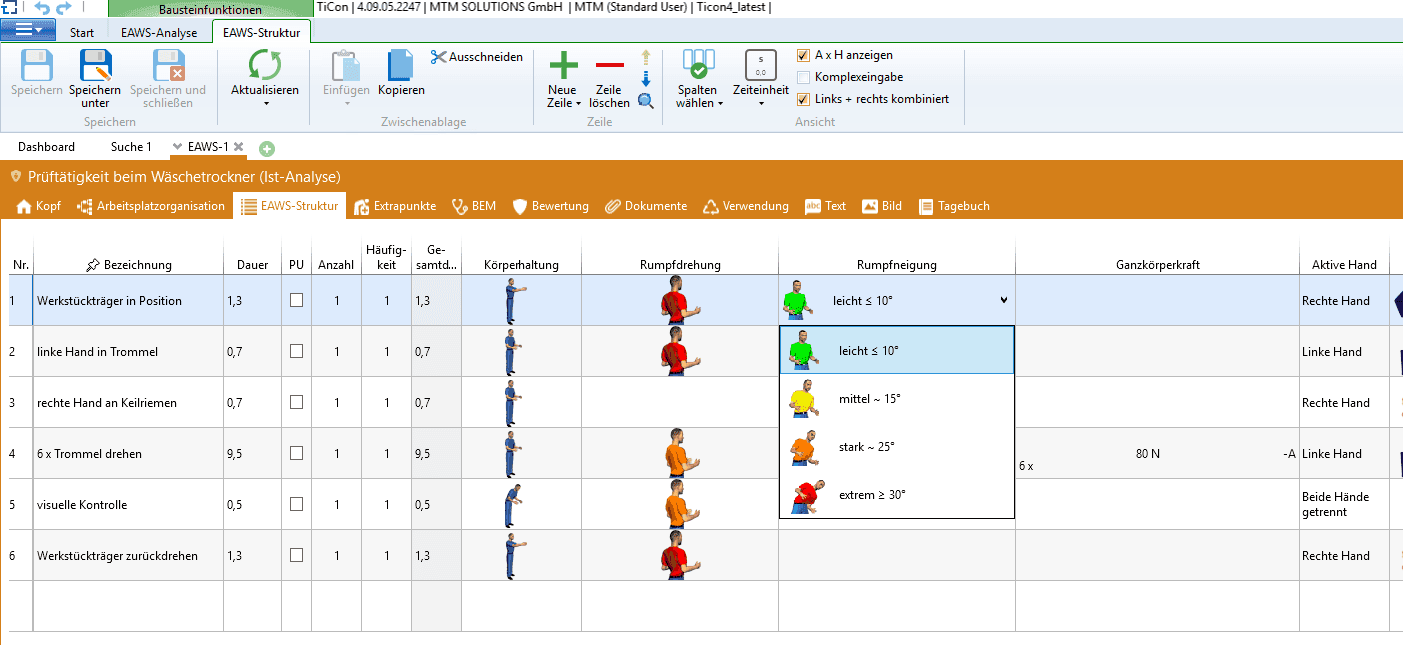Click the Speichern unter save icon
1403x645 pixels.
click(x=95, y=66)
